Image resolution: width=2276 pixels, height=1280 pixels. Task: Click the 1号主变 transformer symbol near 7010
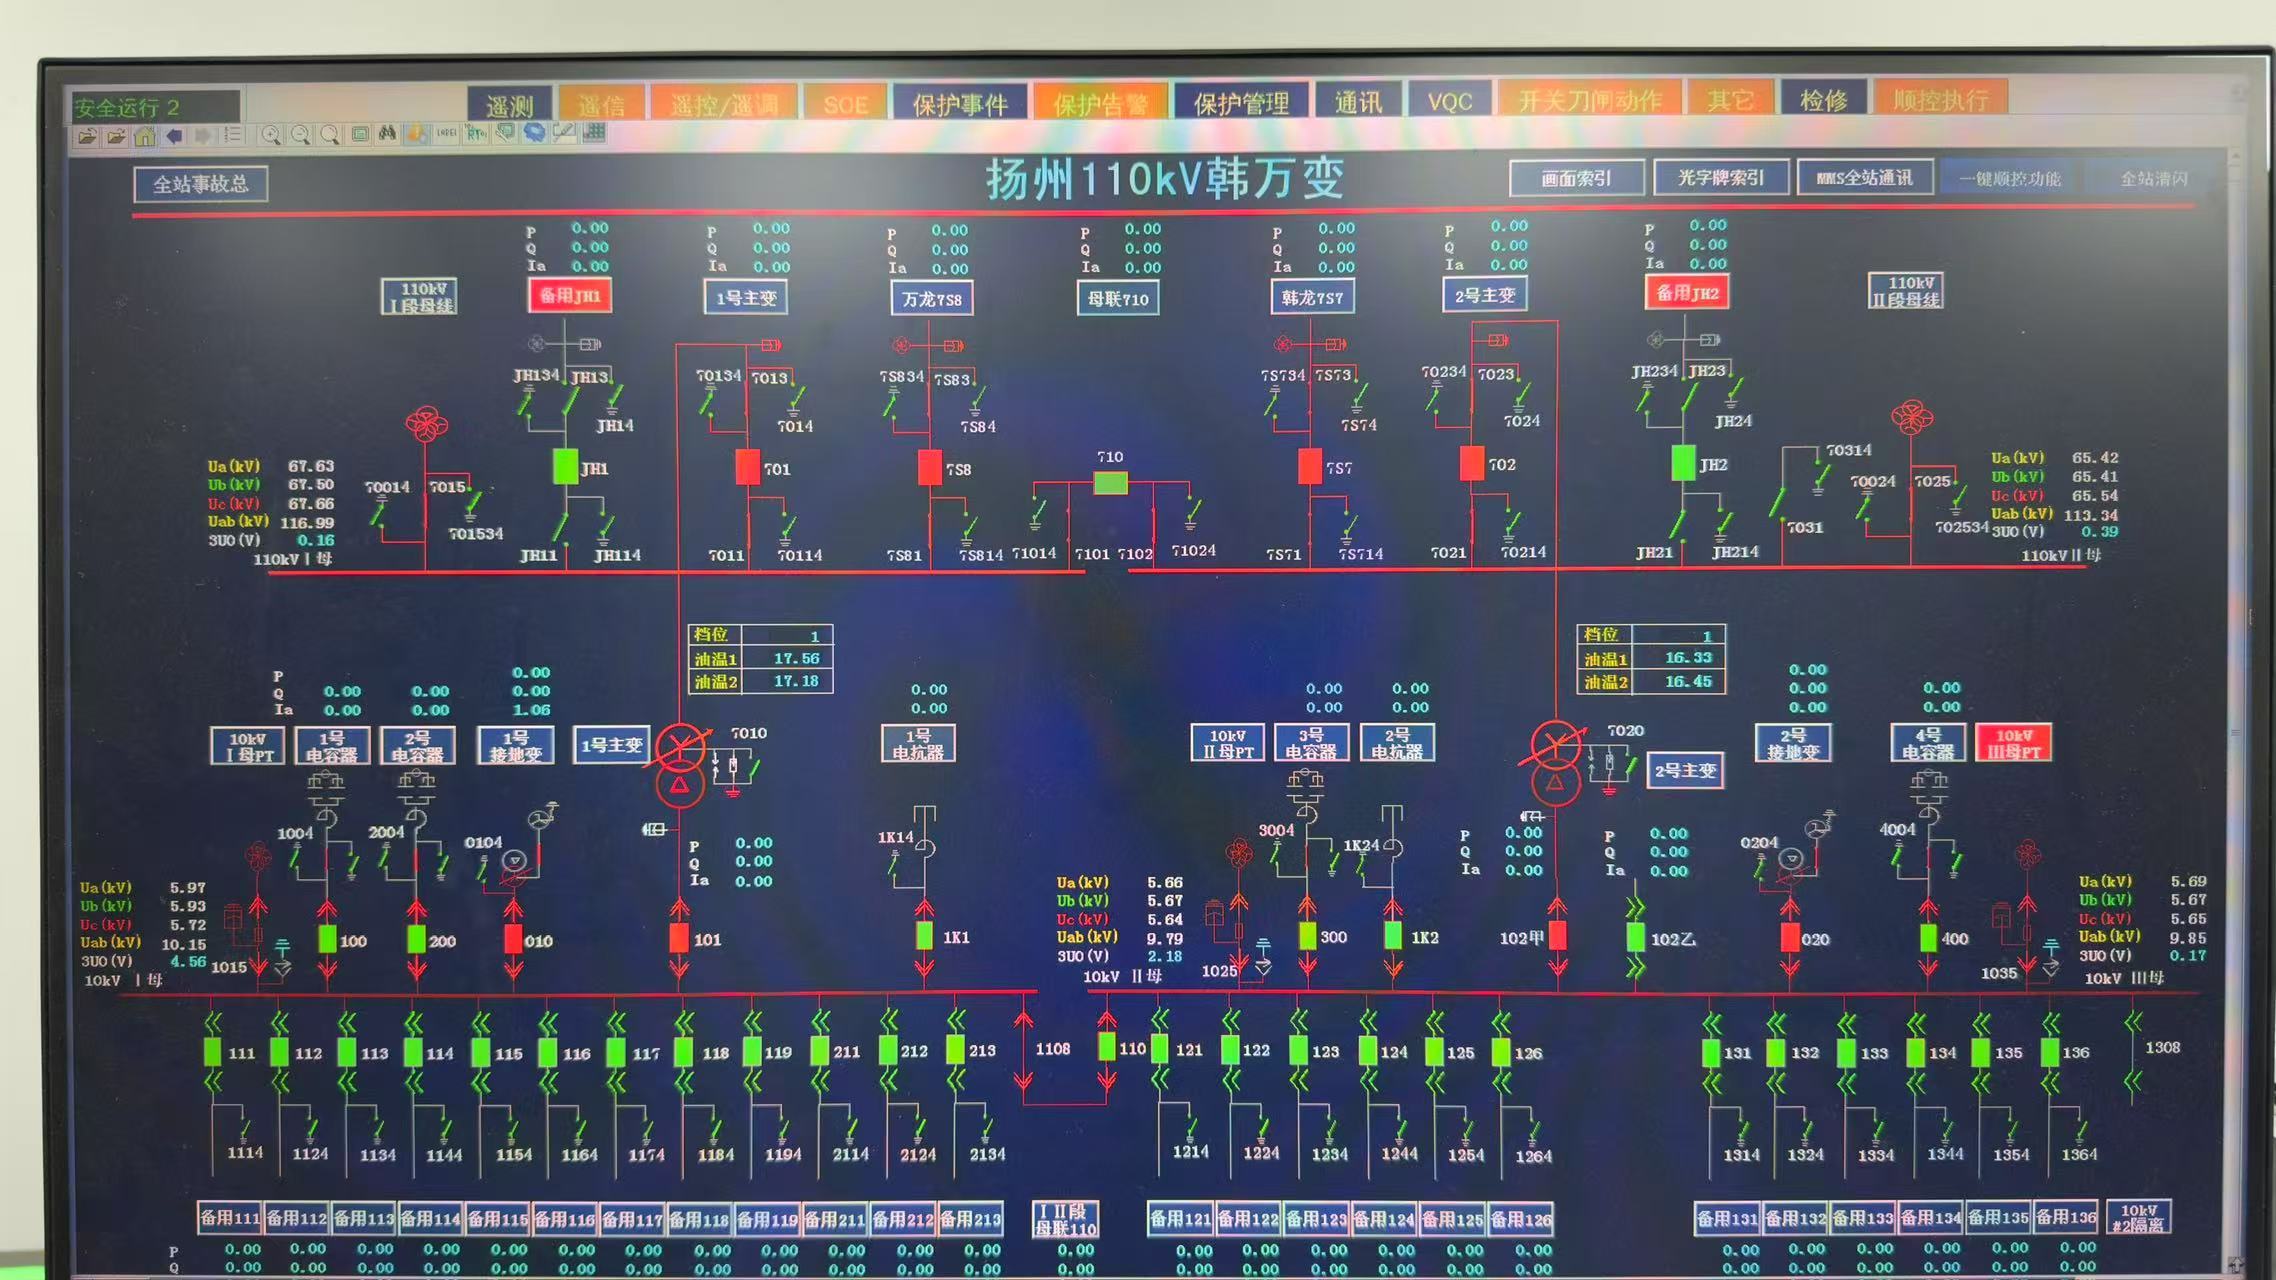click(680, 765)
